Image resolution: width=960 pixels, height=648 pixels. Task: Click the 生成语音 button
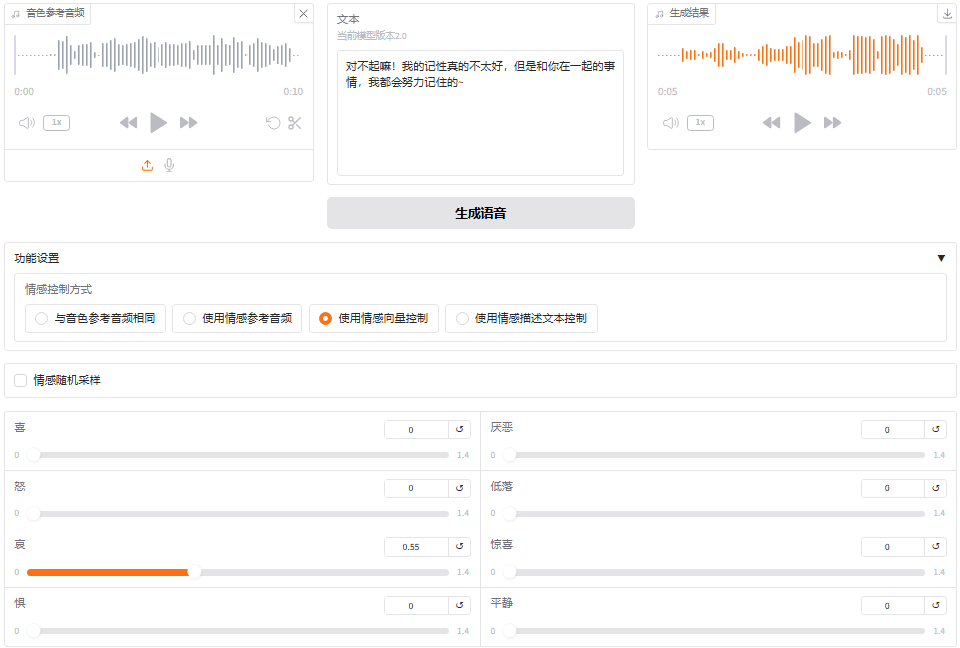point(480,213)
